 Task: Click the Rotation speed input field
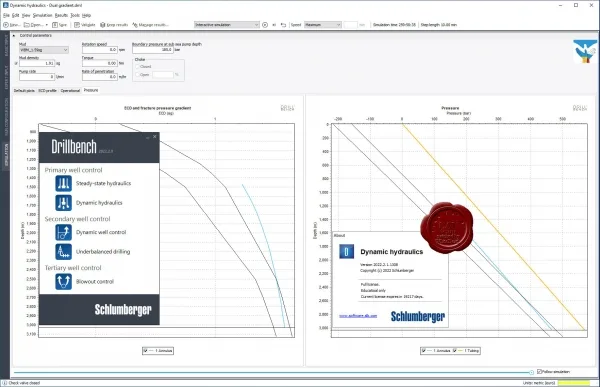click(99, 50)
